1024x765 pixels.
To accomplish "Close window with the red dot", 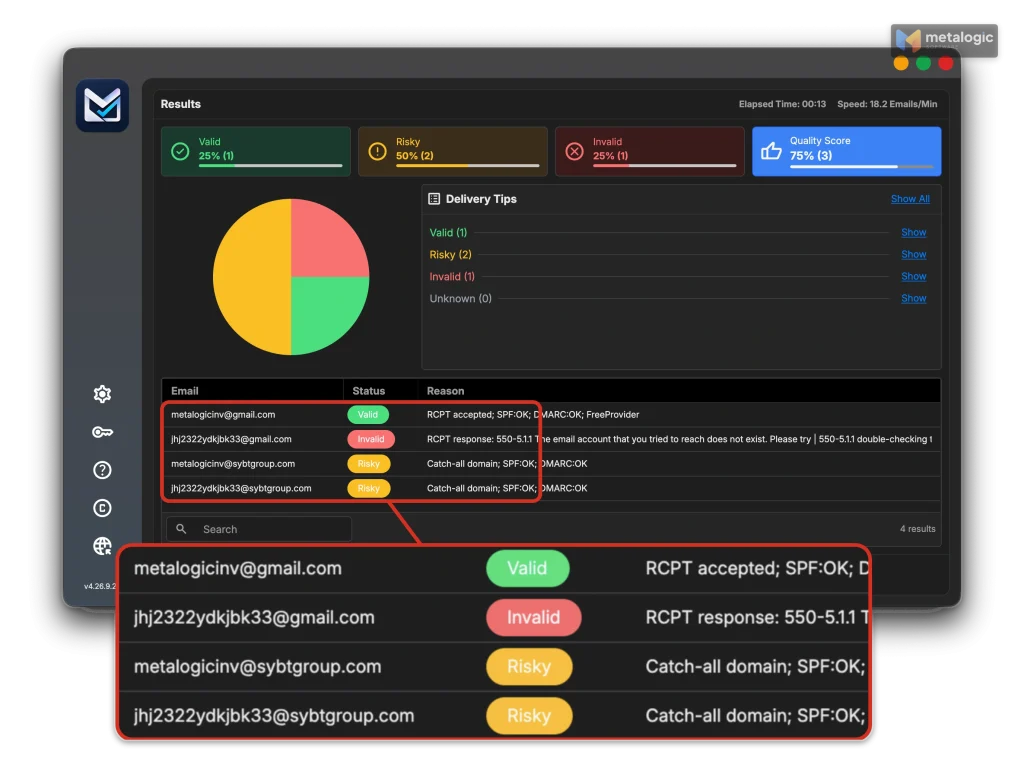I will click(x=945, y=63).
